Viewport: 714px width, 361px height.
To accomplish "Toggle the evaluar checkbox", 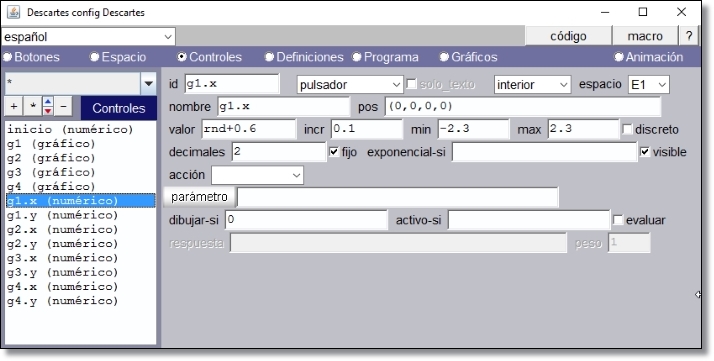I will tap(618, 220).
